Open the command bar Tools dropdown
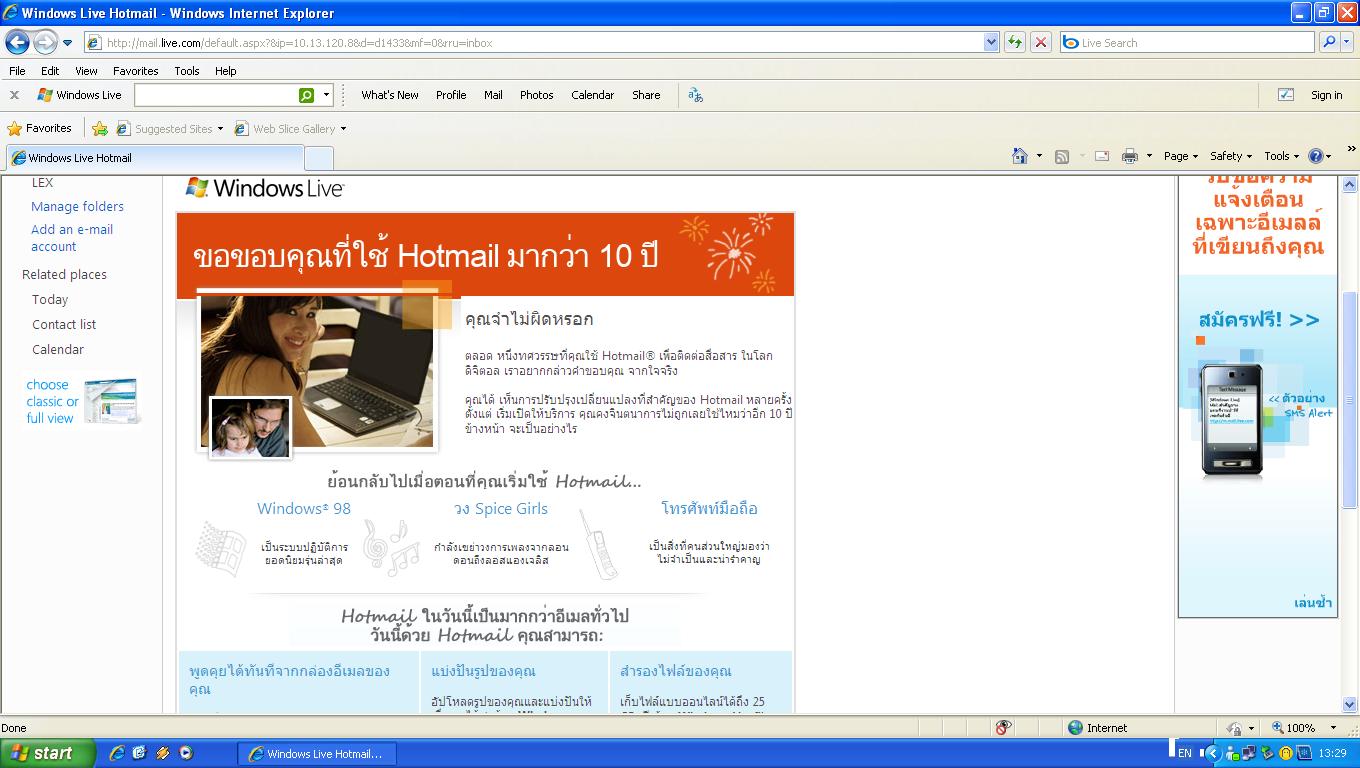The height and width of the screenshot is (768, 1360). tap(1281, 156)
